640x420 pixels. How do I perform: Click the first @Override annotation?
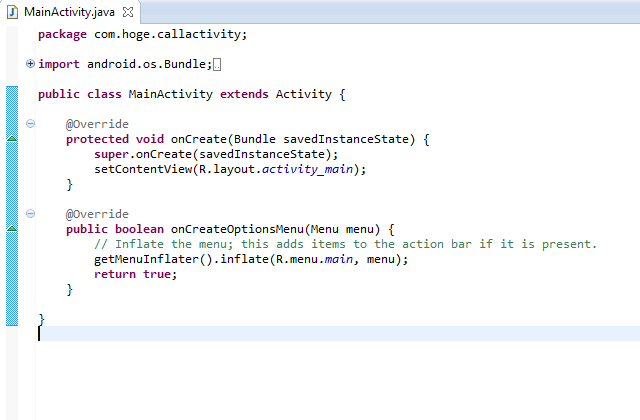pyautogui.click(x=97, y=124)
